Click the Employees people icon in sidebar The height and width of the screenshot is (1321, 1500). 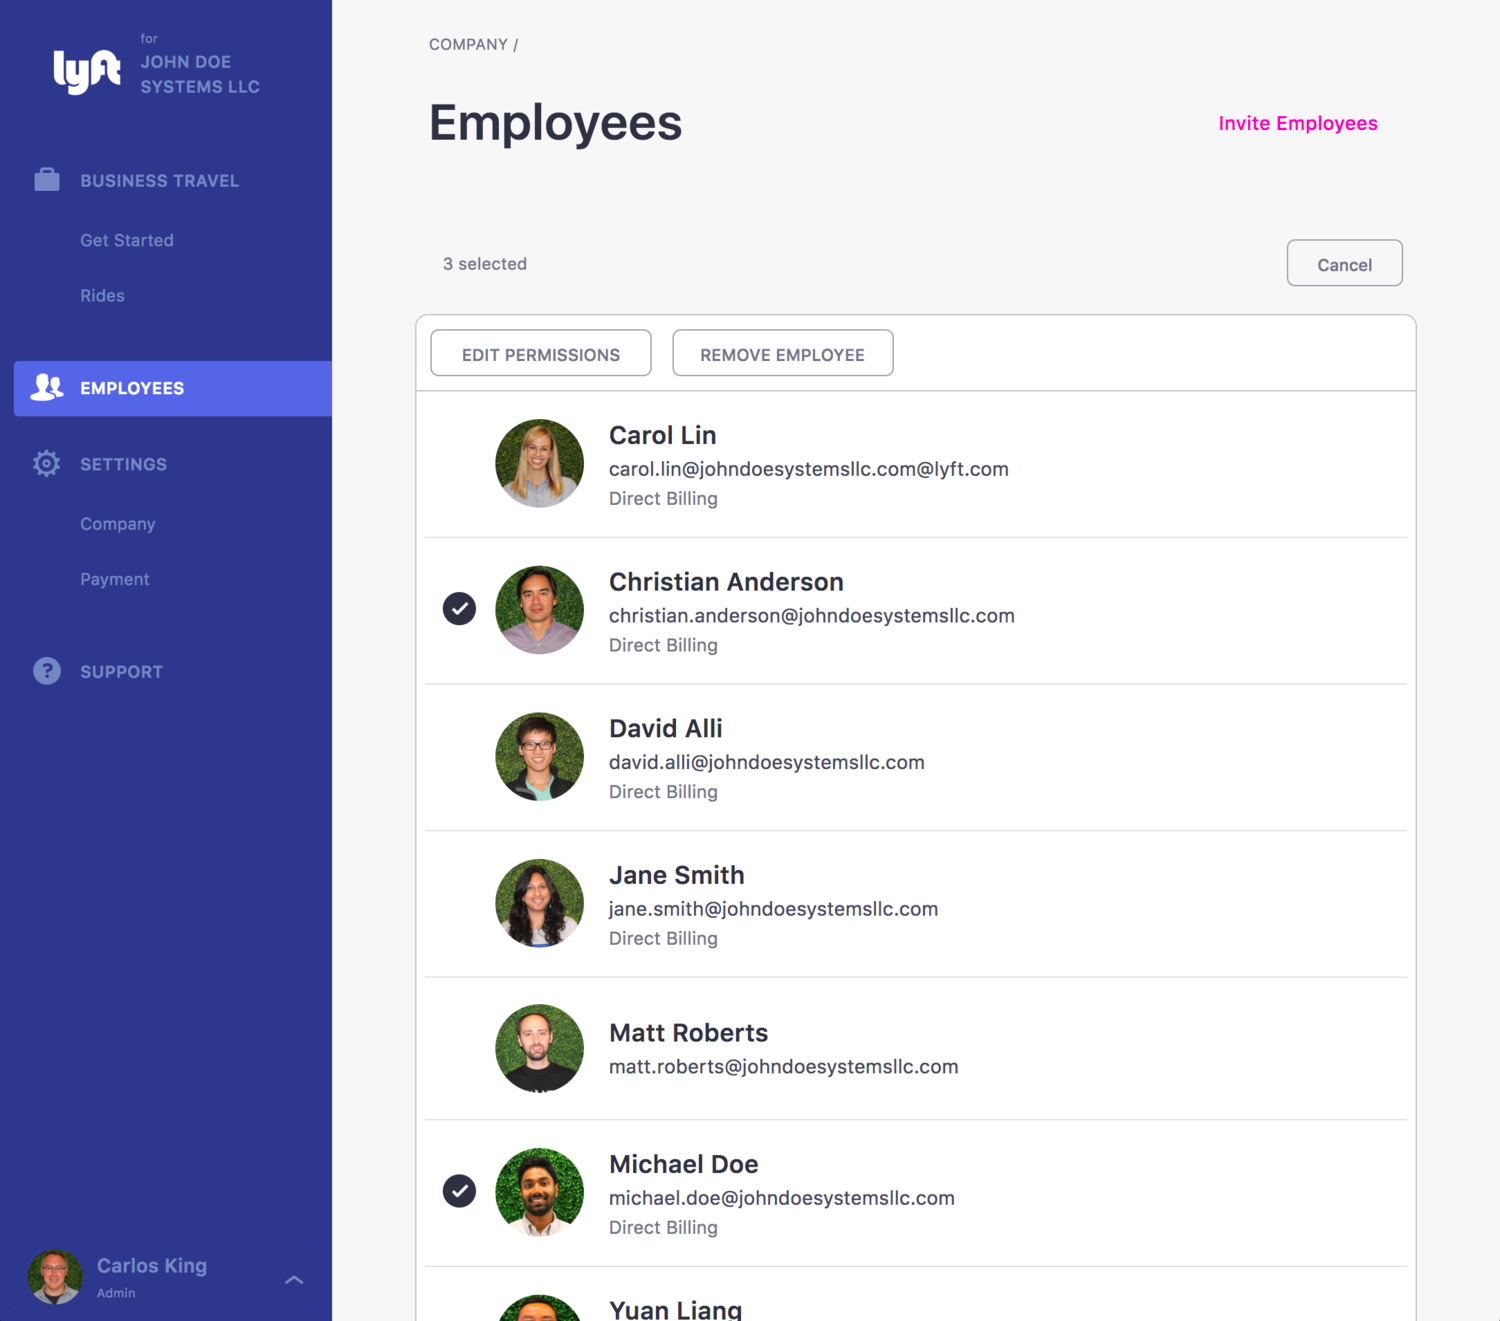pos(46,388)
